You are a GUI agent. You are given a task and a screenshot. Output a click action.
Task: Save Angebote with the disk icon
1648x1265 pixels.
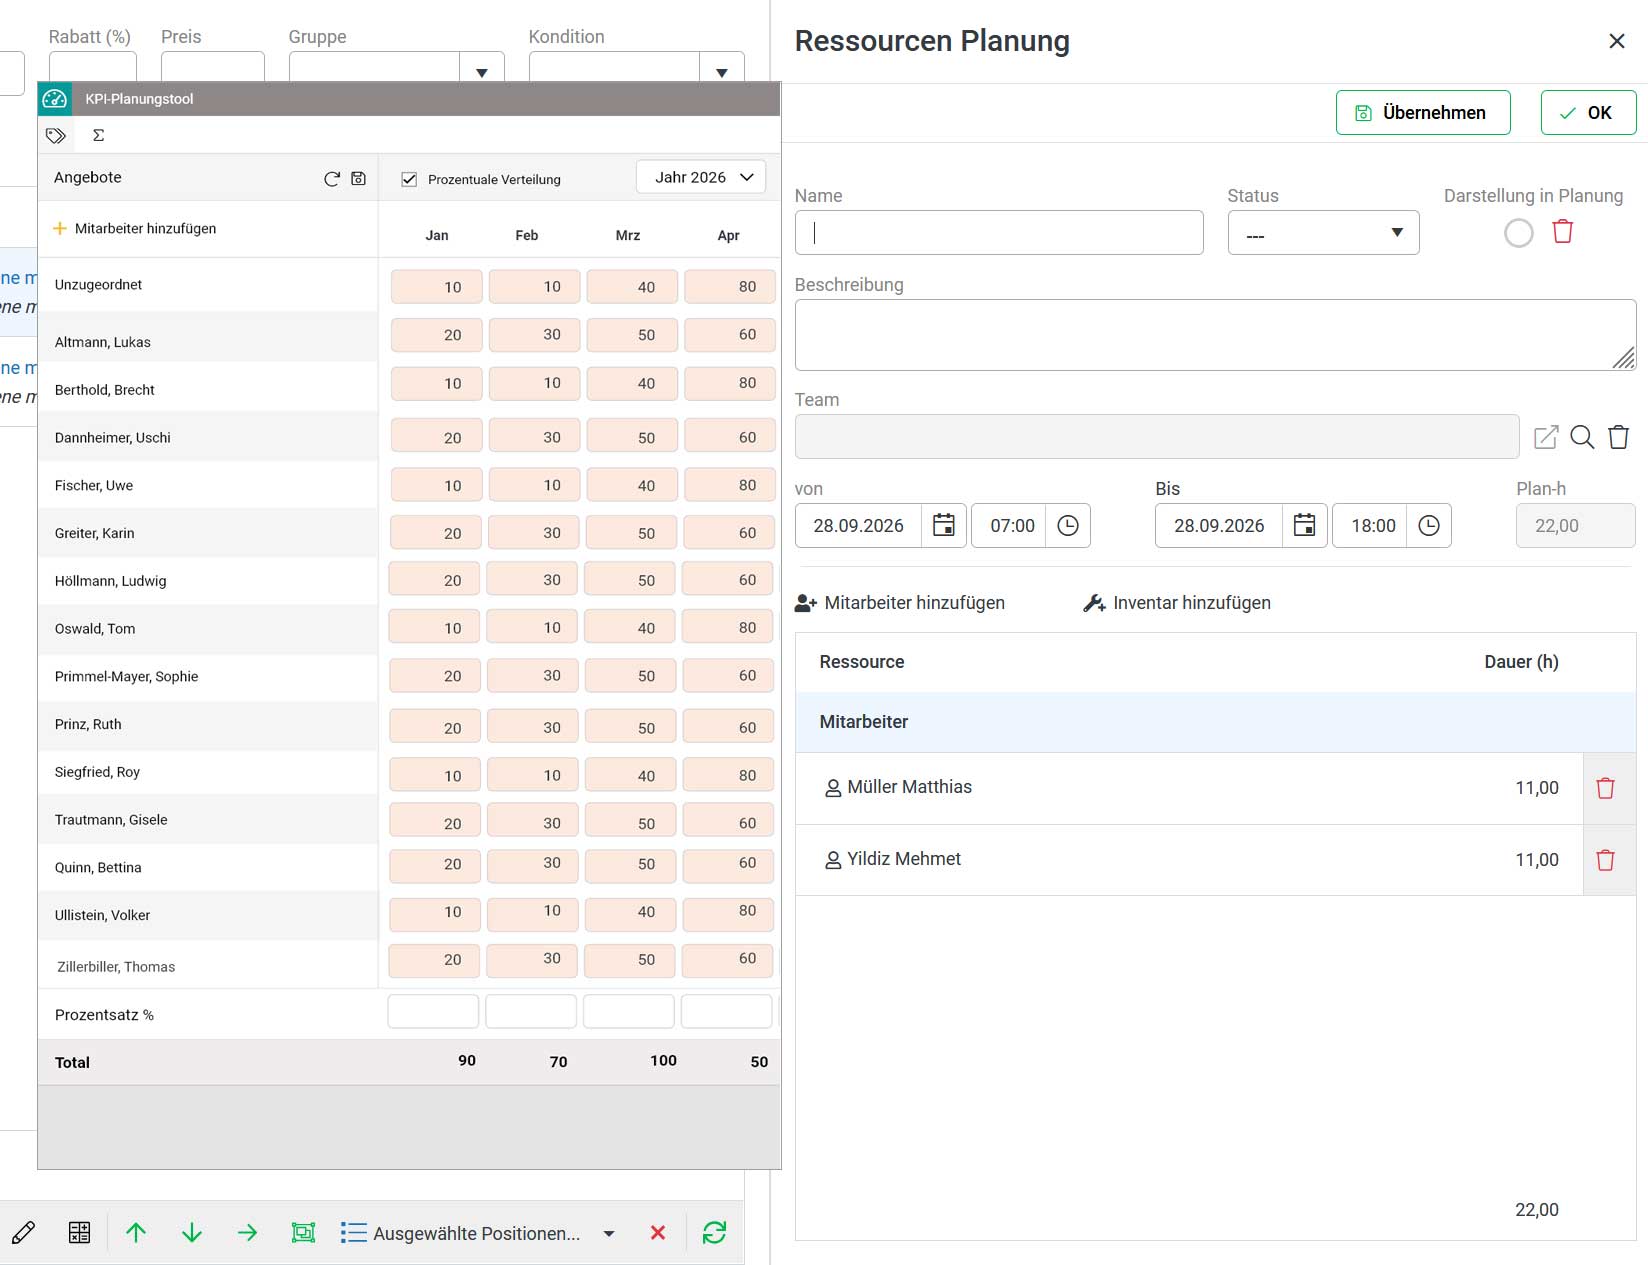(359, 178)
